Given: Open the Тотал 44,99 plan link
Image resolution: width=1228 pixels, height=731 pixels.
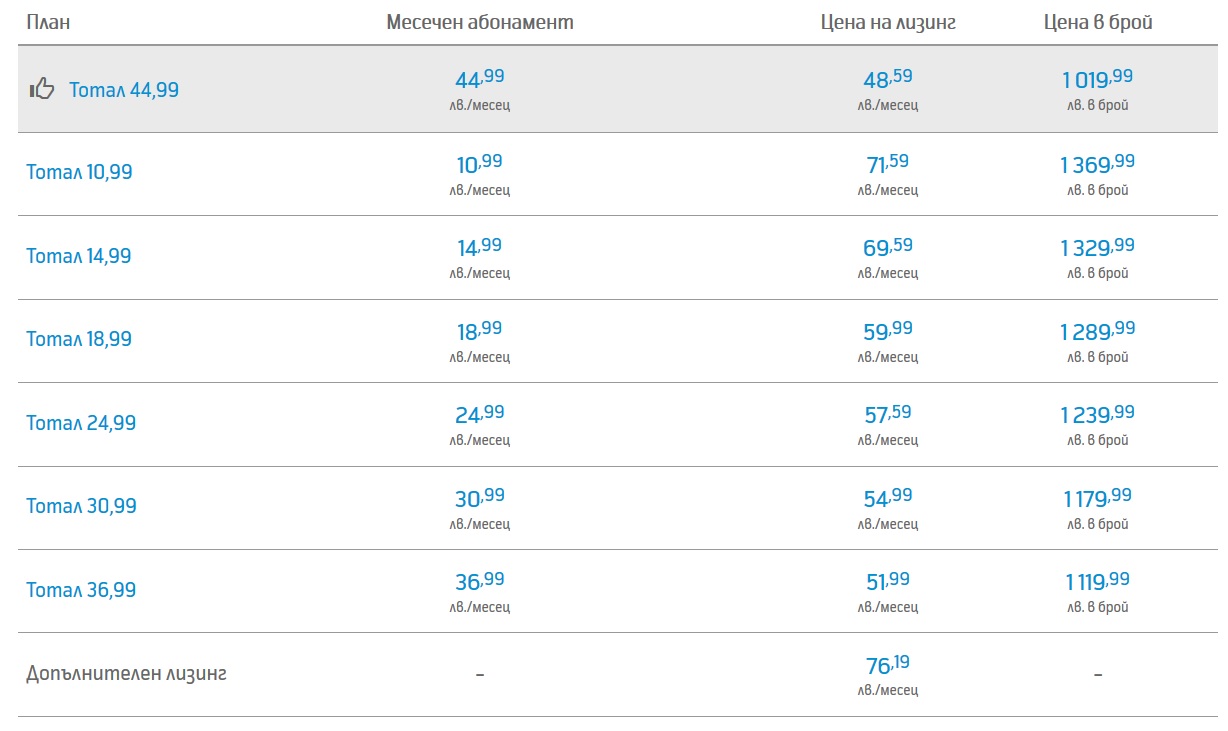Looking at the screenshot, I should pyautogui.click(x=124, y=90).
